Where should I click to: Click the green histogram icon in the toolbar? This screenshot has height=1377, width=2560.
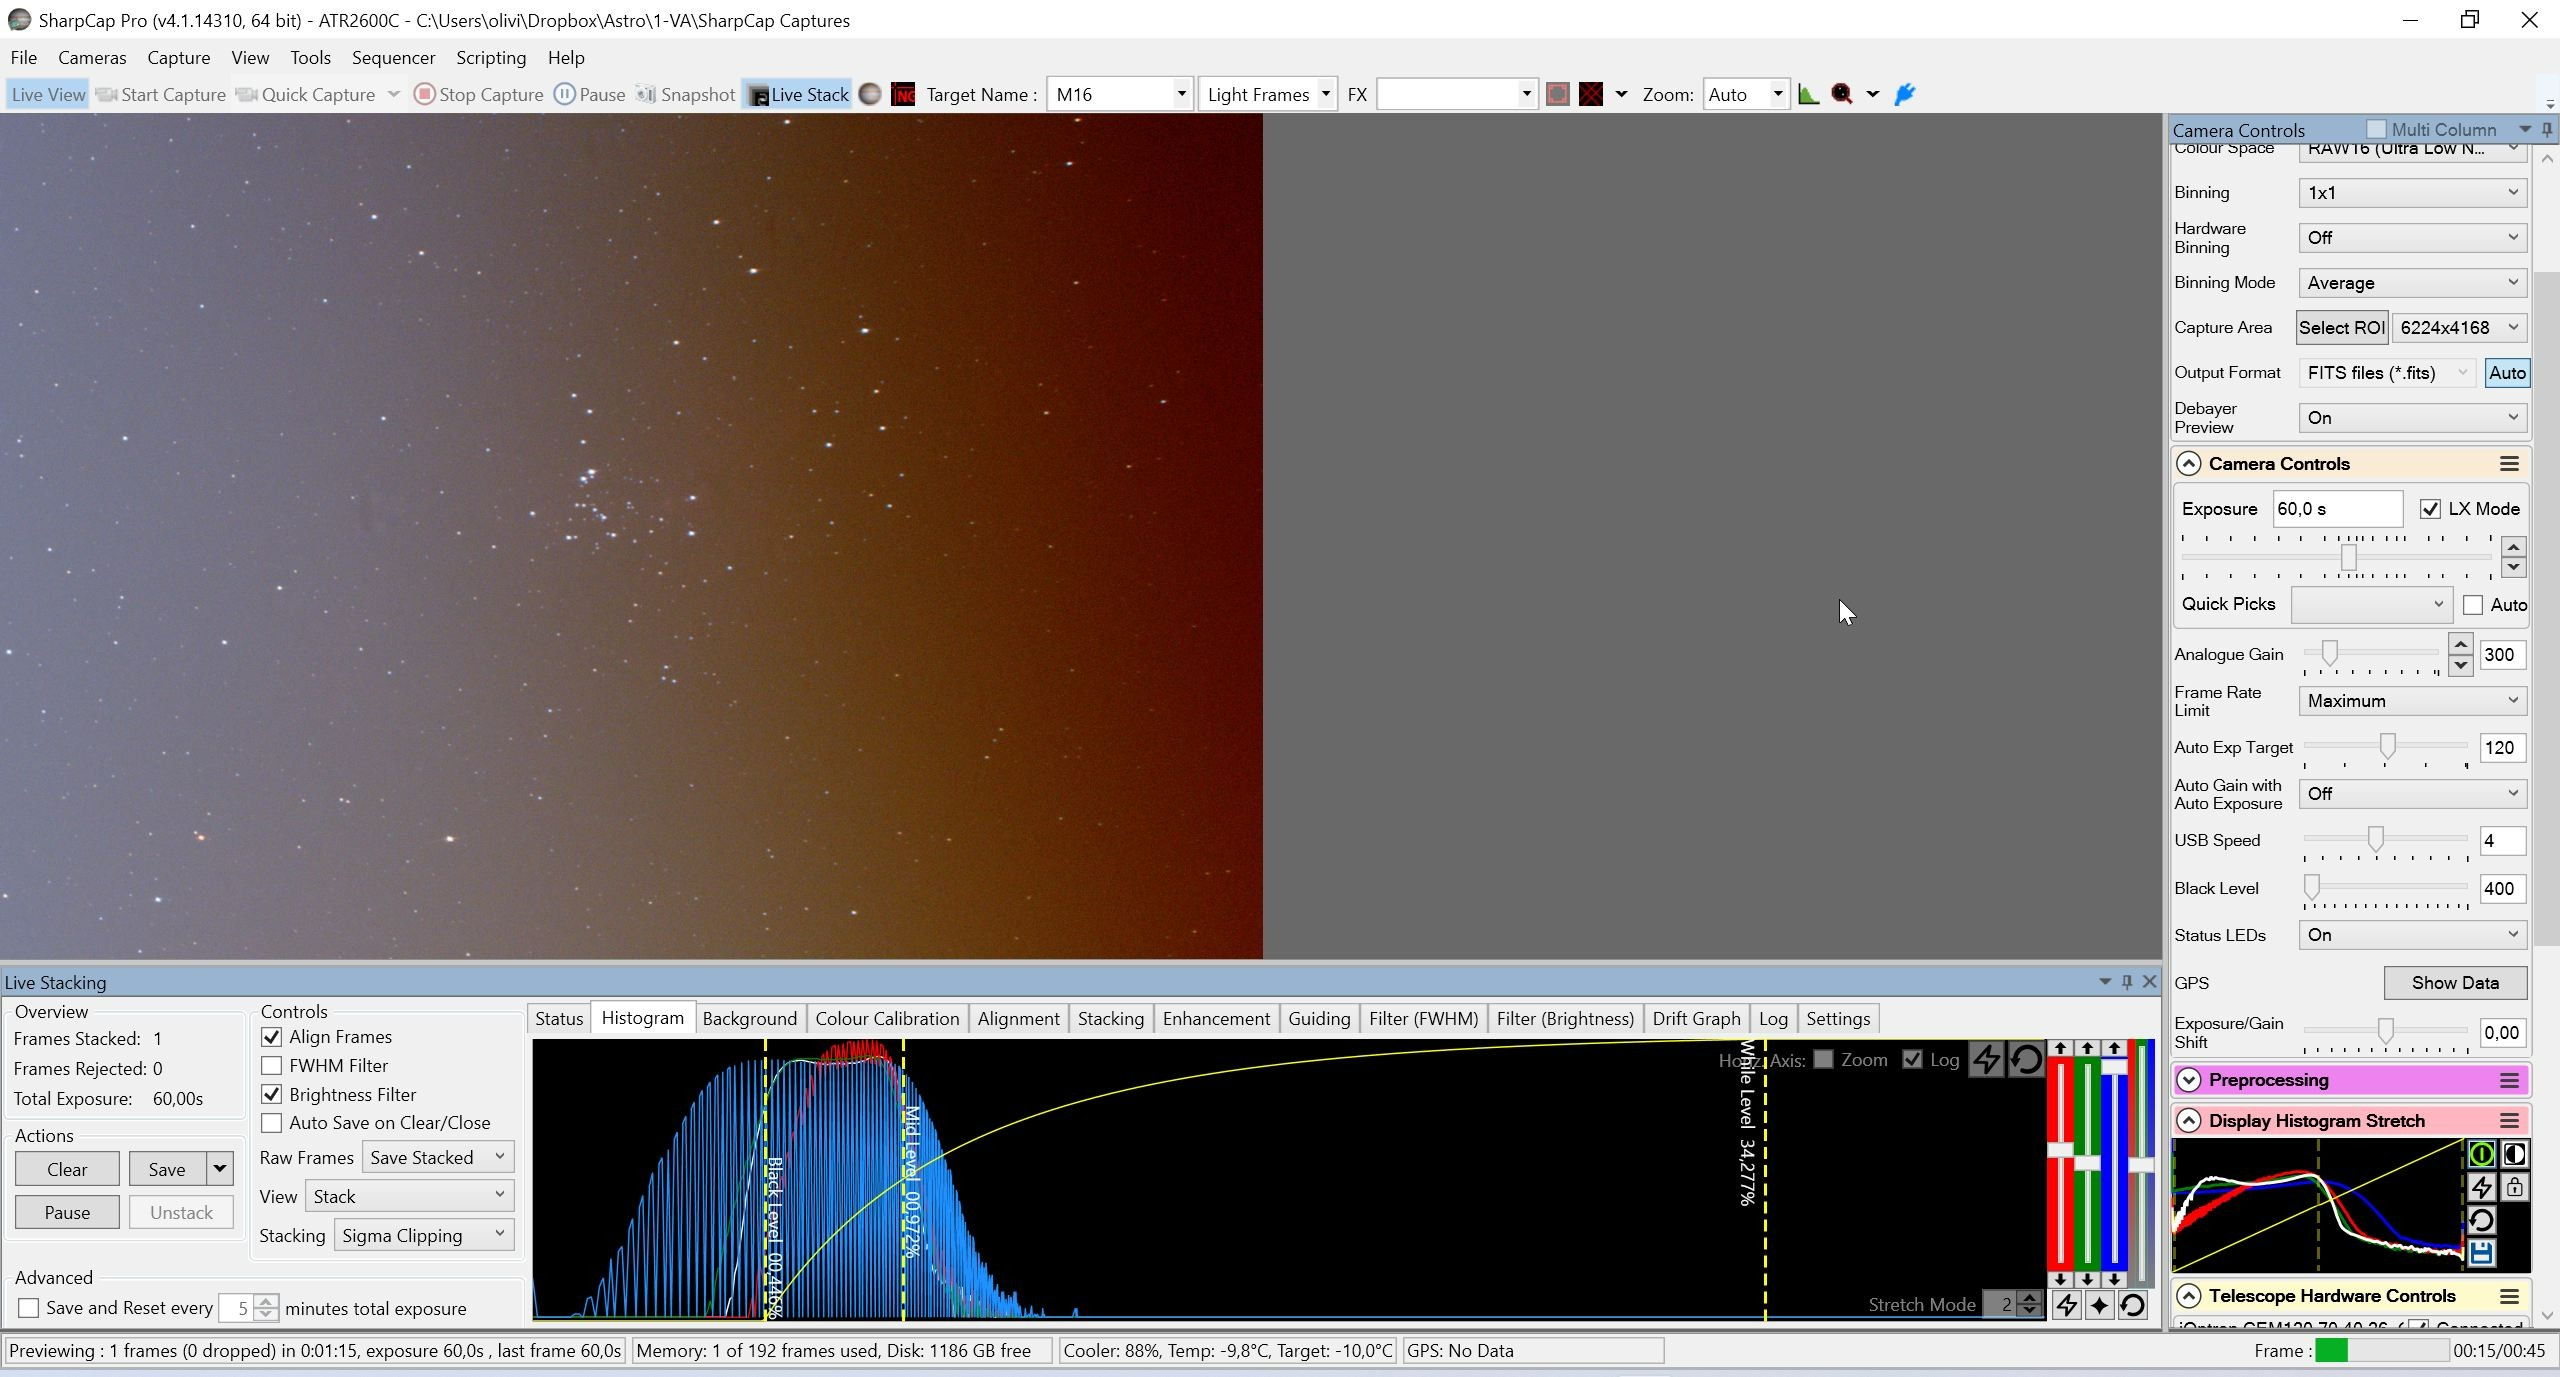click(x=1808, y=94)
